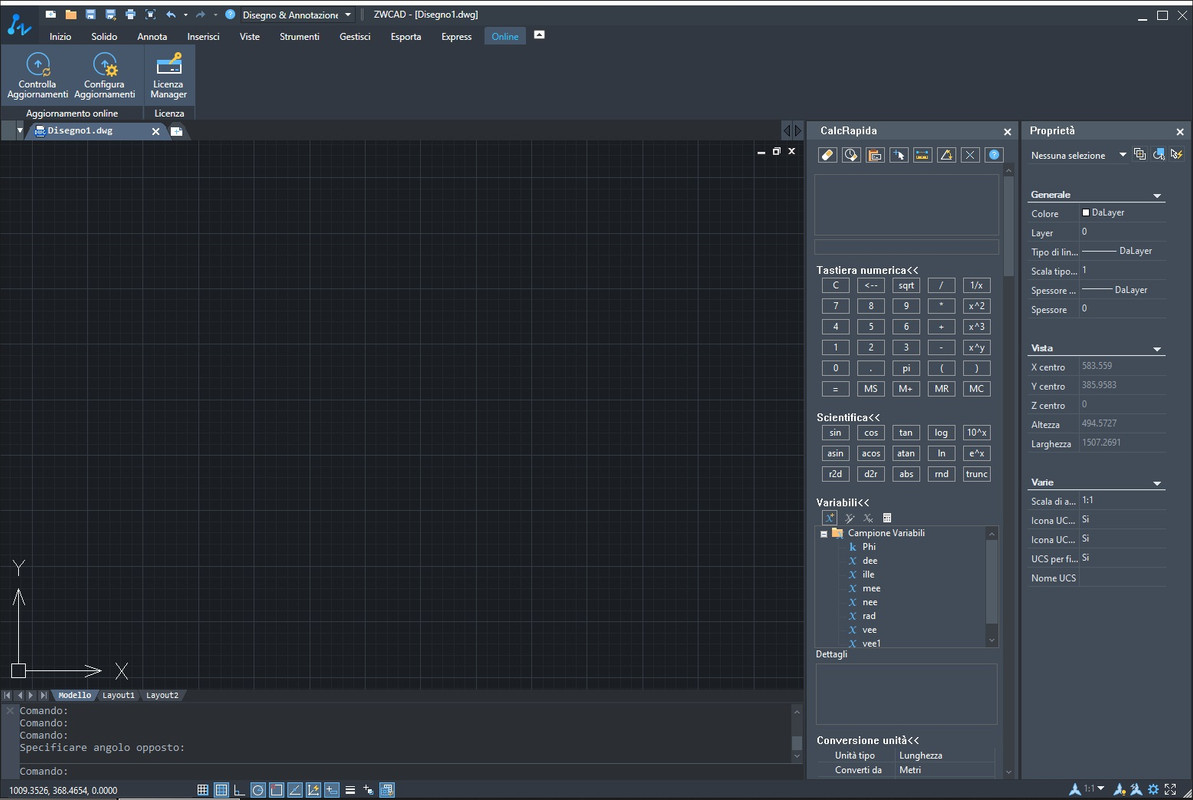
Task: Click the Controlla Aggiornamenti ribbon icon
Action: (x=37, y=75)
